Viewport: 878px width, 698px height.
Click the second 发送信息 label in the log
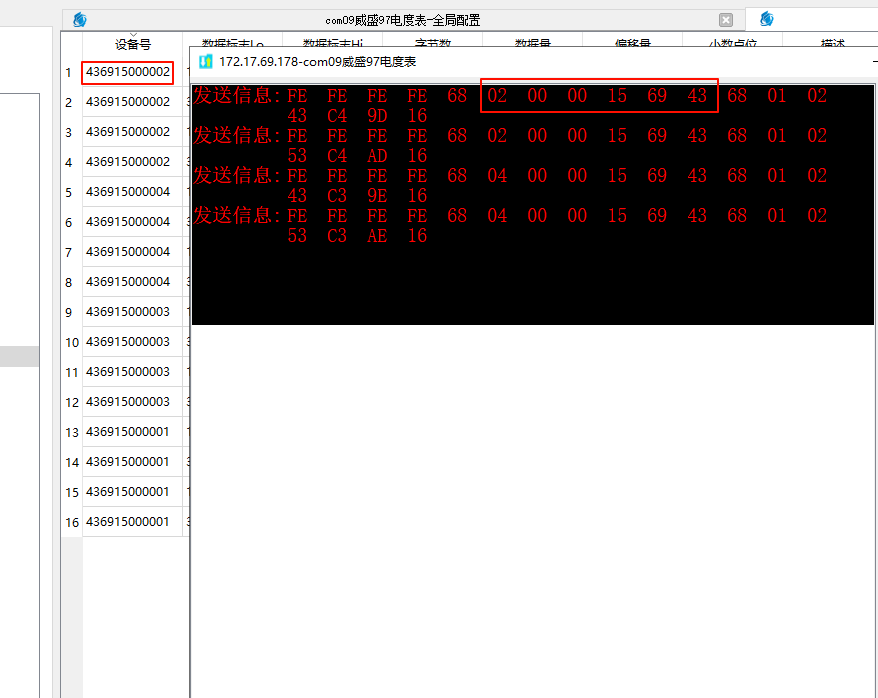(x=237, y=135)
